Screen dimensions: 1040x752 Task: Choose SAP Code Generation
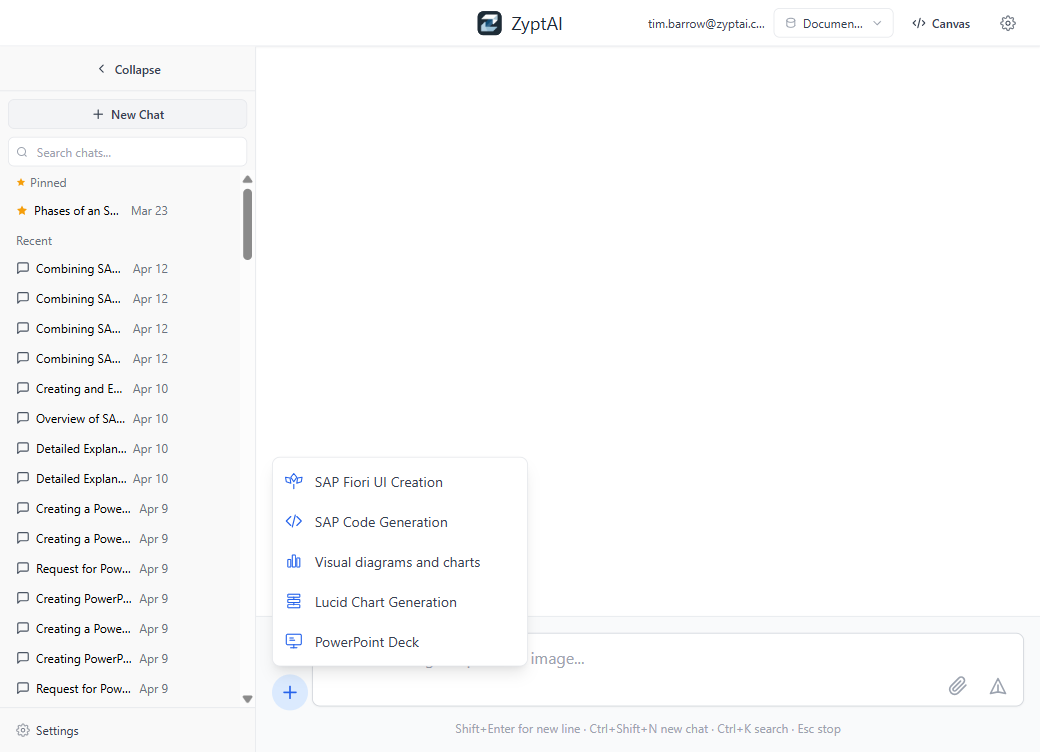point(400,522)
